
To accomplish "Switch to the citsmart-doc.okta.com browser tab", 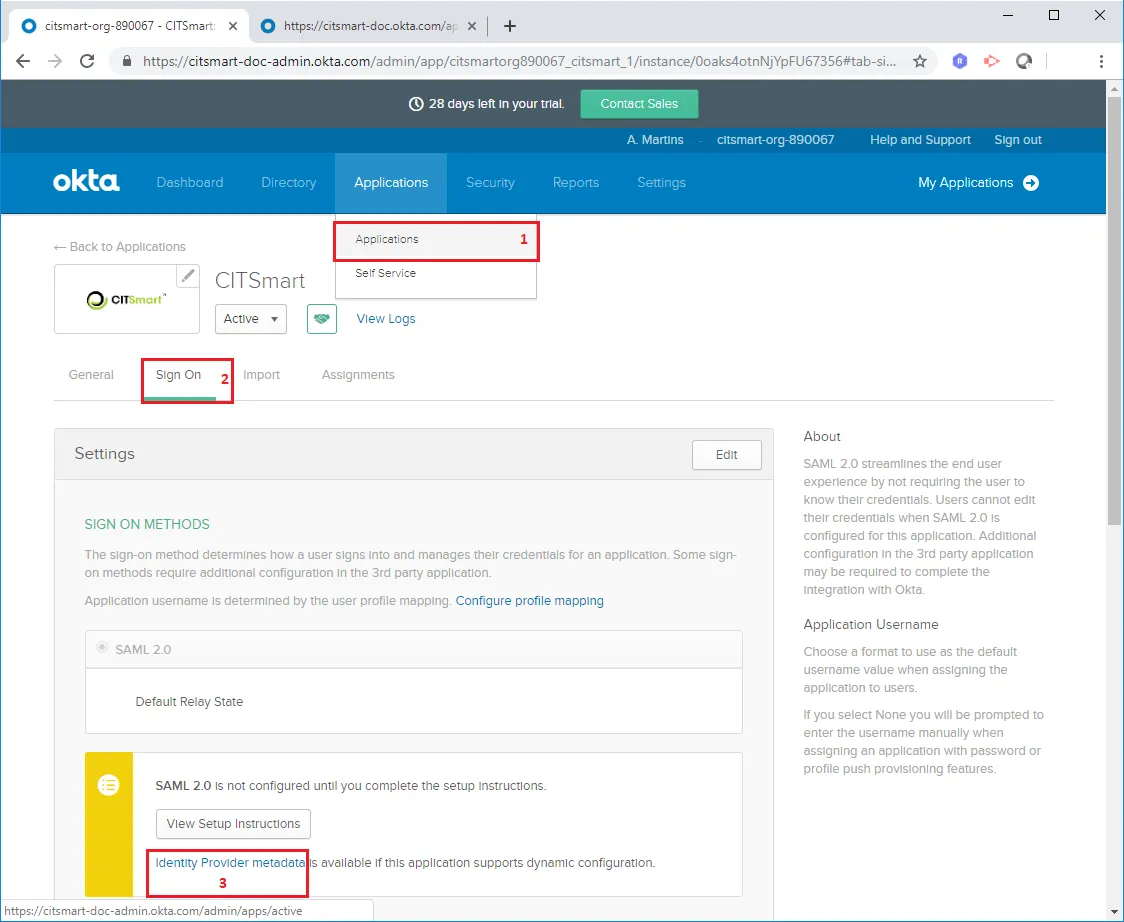I will [369, 26].
